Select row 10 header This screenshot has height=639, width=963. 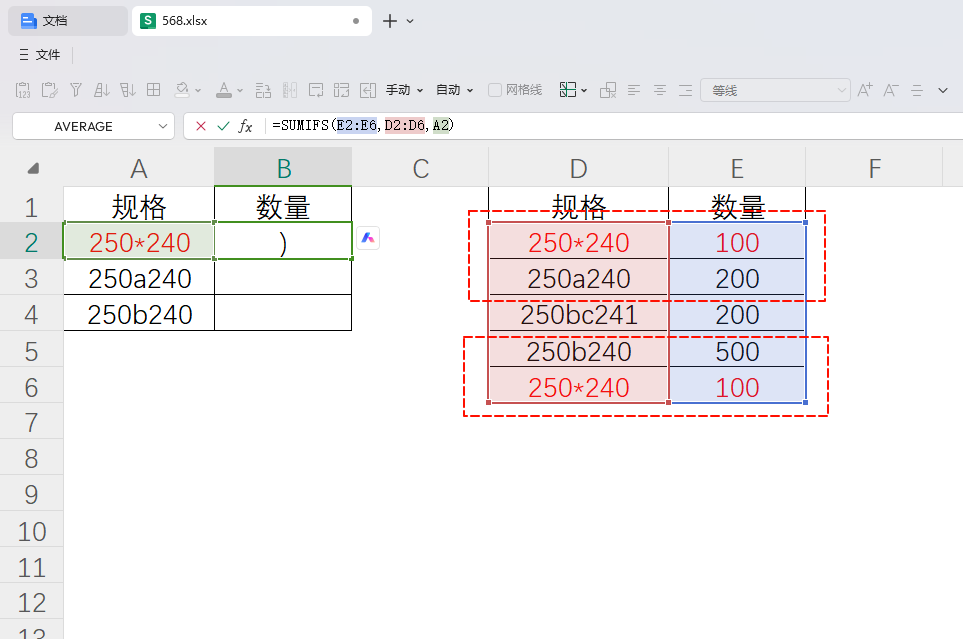tap(31, 531)
